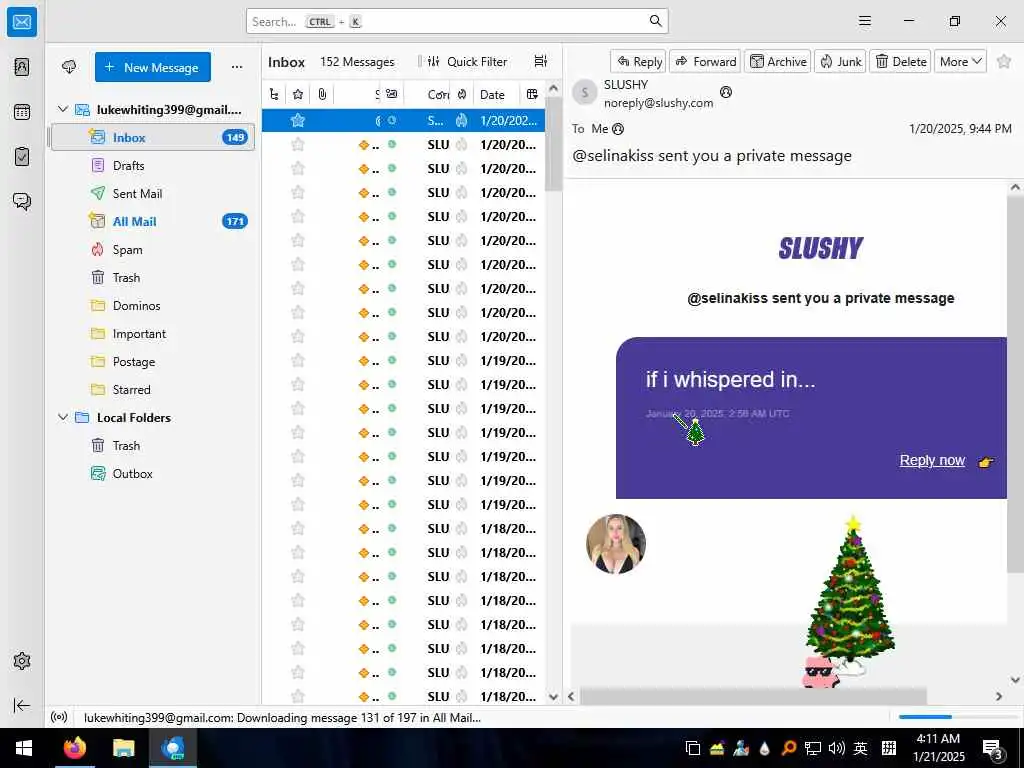Viewport: 1024px width, 768px height.
Task: Open File Explorer from taskbar
Action: tap(123, 748)
